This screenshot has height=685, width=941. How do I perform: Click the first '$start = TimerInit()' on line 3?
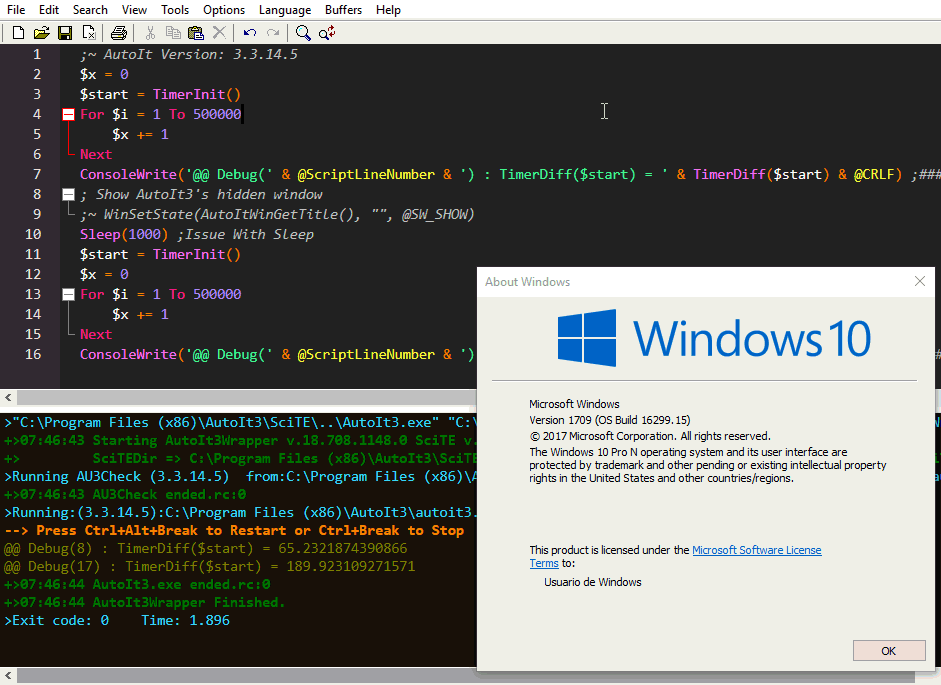tap(160, 94)
